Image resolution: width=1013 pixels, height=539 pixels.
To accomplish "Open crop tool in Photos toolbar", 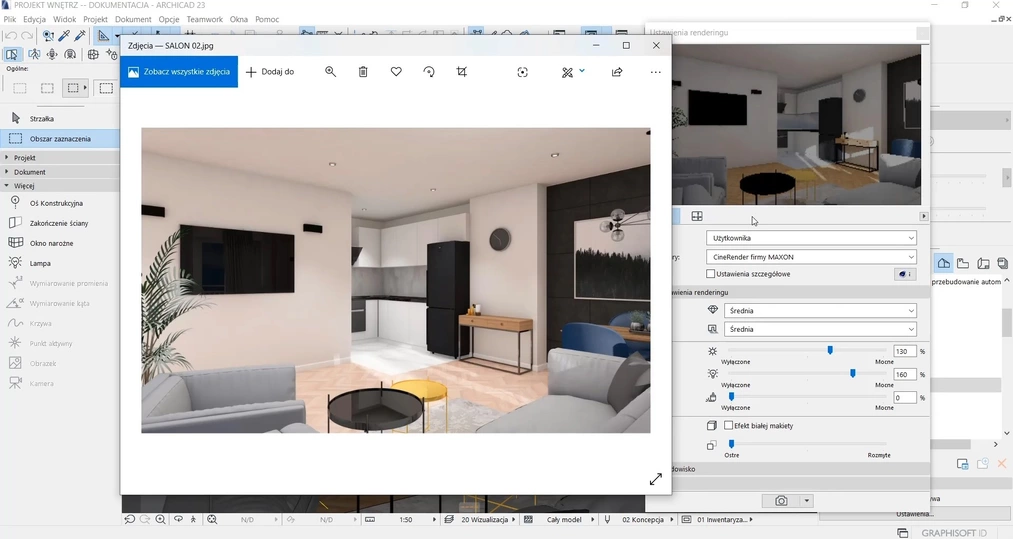I will coord(461,72).
